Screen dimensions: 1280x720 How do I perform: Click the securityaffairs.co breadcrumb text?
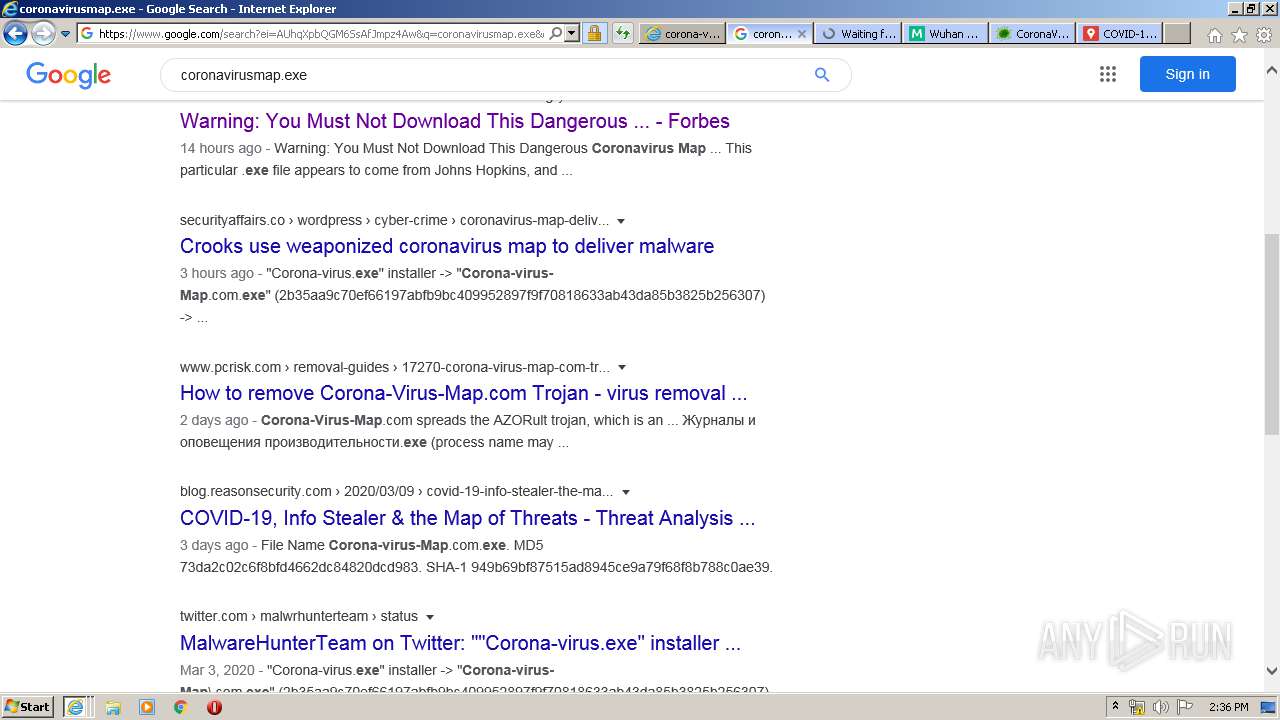pyautogui.click(x=394, y=221)
